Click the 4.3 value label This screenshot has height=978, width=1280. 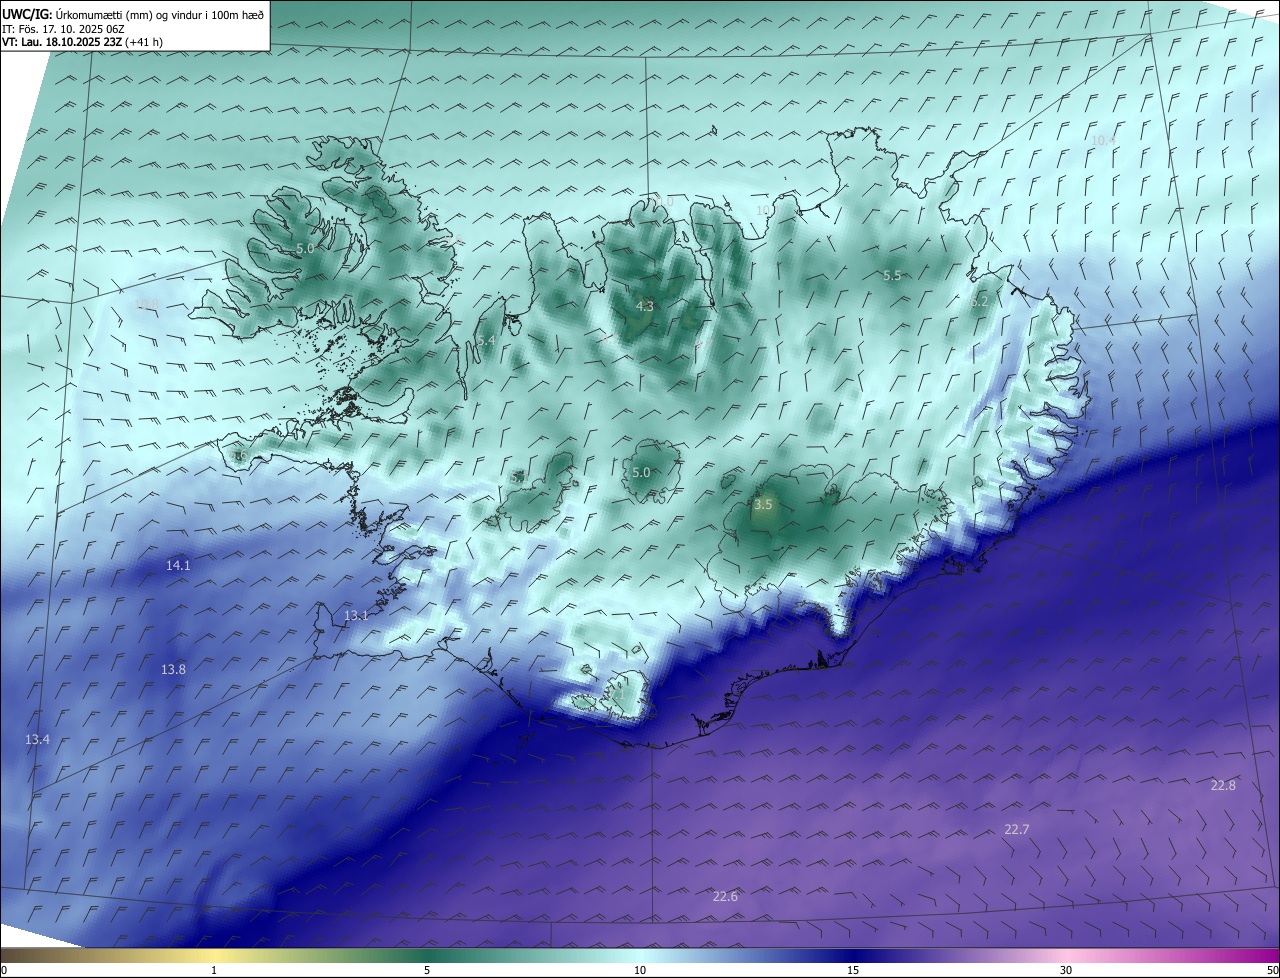(x=645, y=306)
